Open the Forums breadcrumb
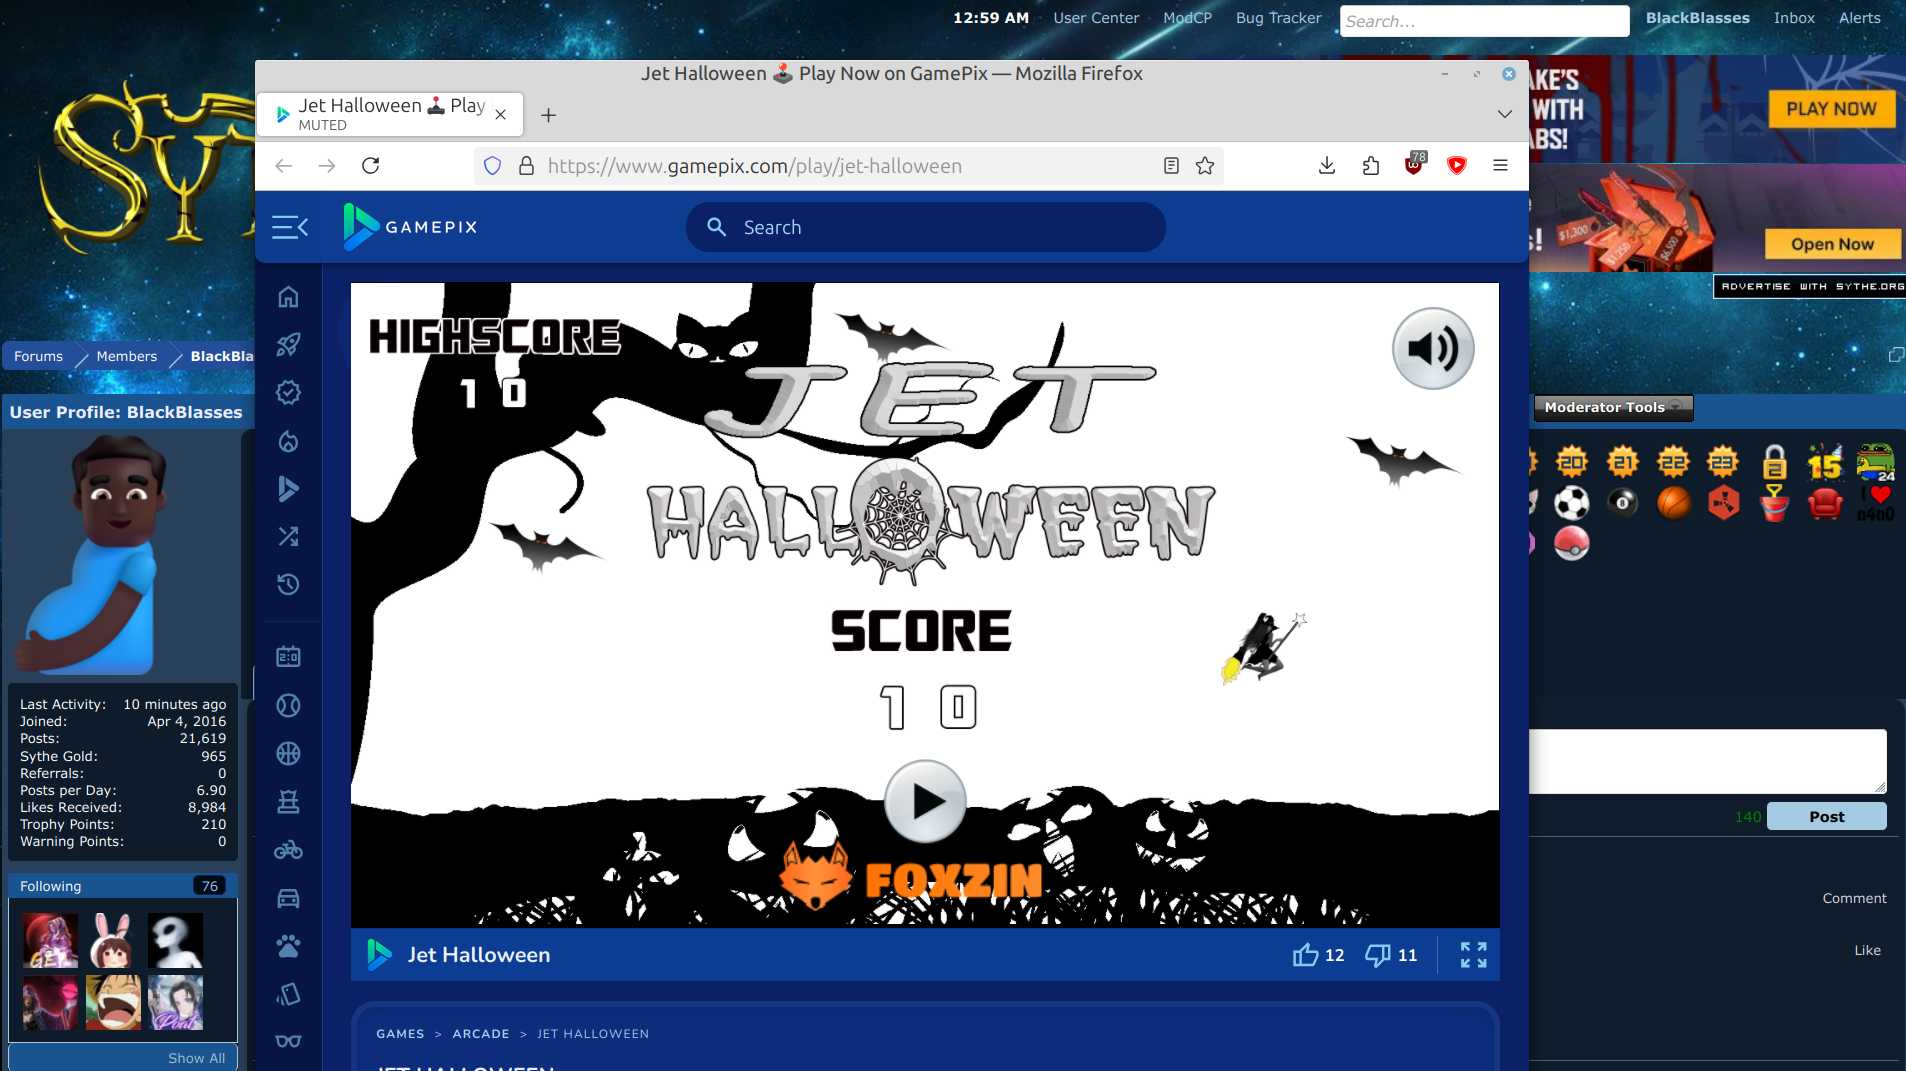1906x1071 pixels. coord(38,356)
